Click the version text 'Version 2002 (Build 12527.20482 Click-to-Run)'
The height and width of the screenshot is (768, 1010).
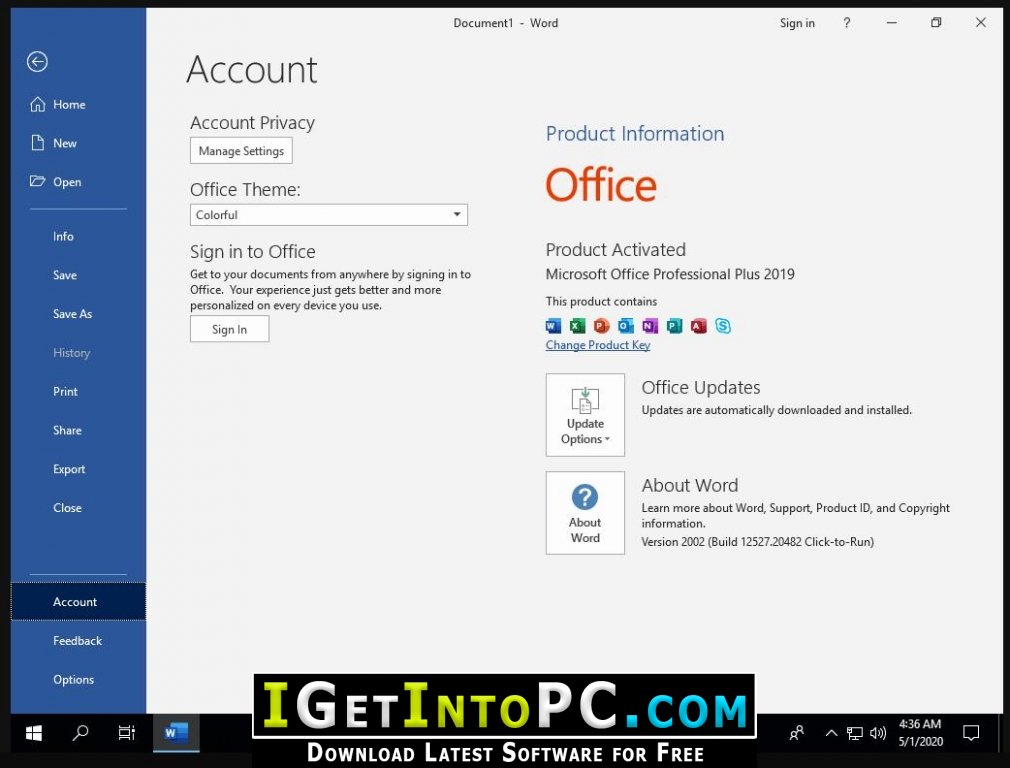758,542
